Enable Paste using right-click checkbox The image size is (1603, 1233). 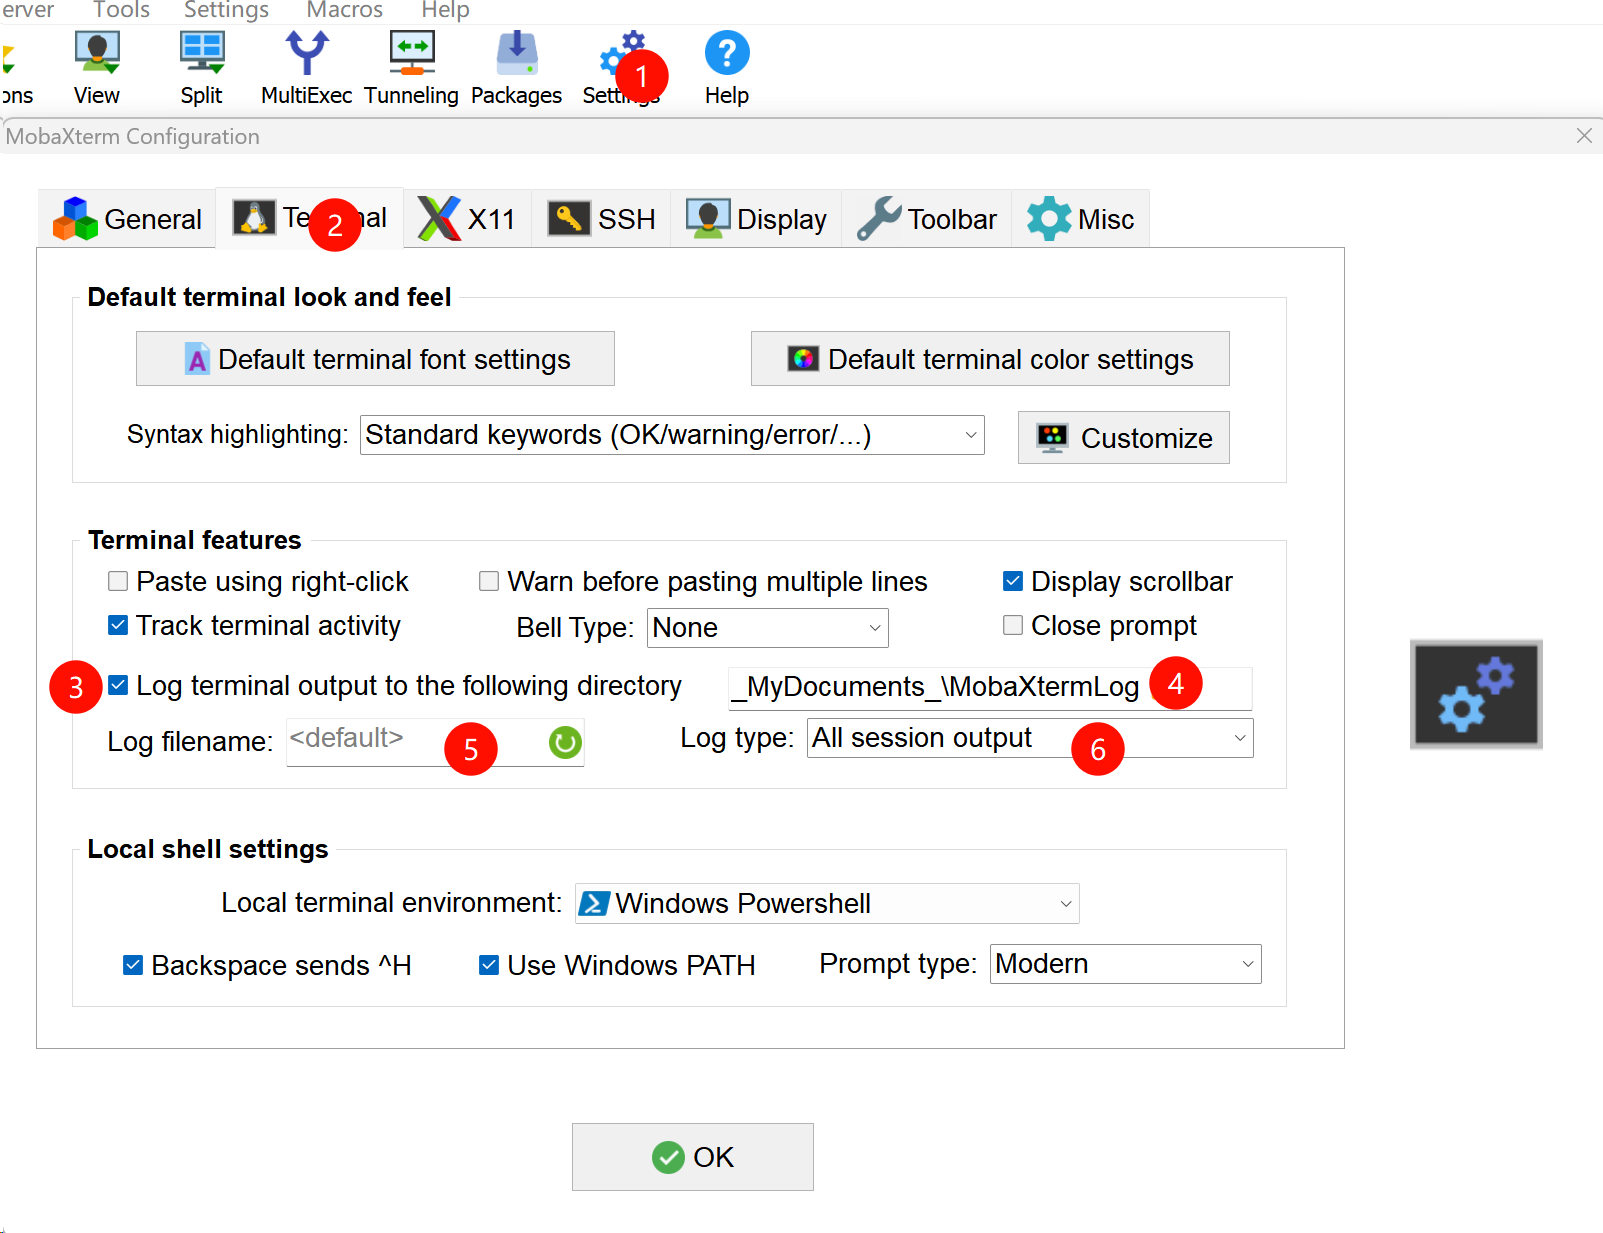[118, 581]
